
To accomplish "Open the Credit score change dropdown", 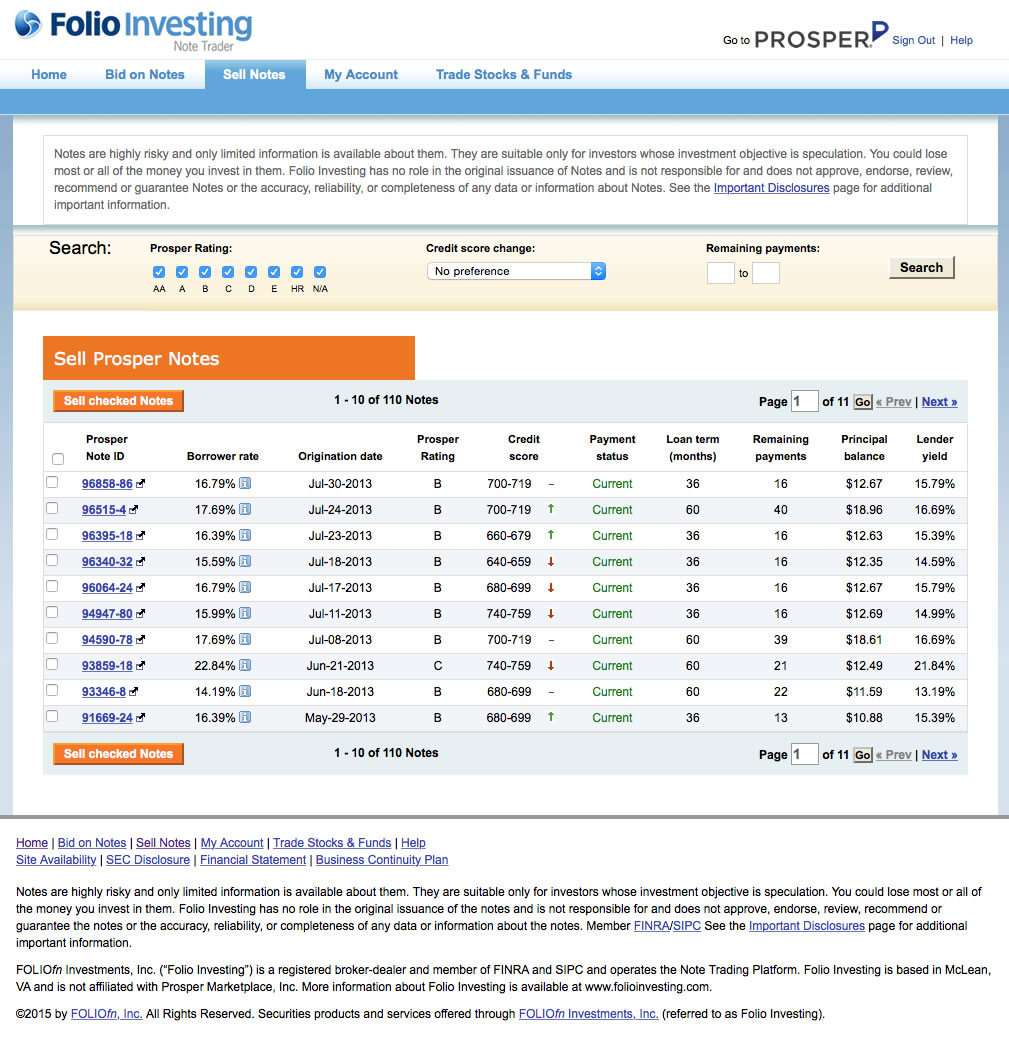I will tap(516, 271).
